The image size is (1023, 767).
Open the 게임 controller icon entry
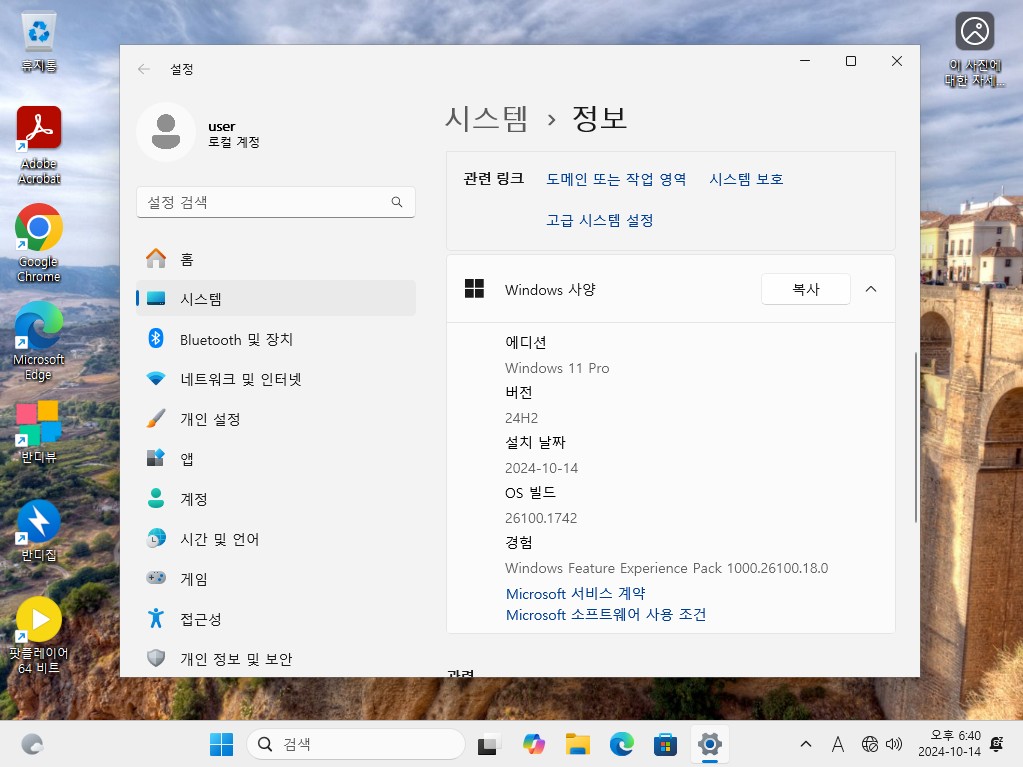click(x=156, y=579)
